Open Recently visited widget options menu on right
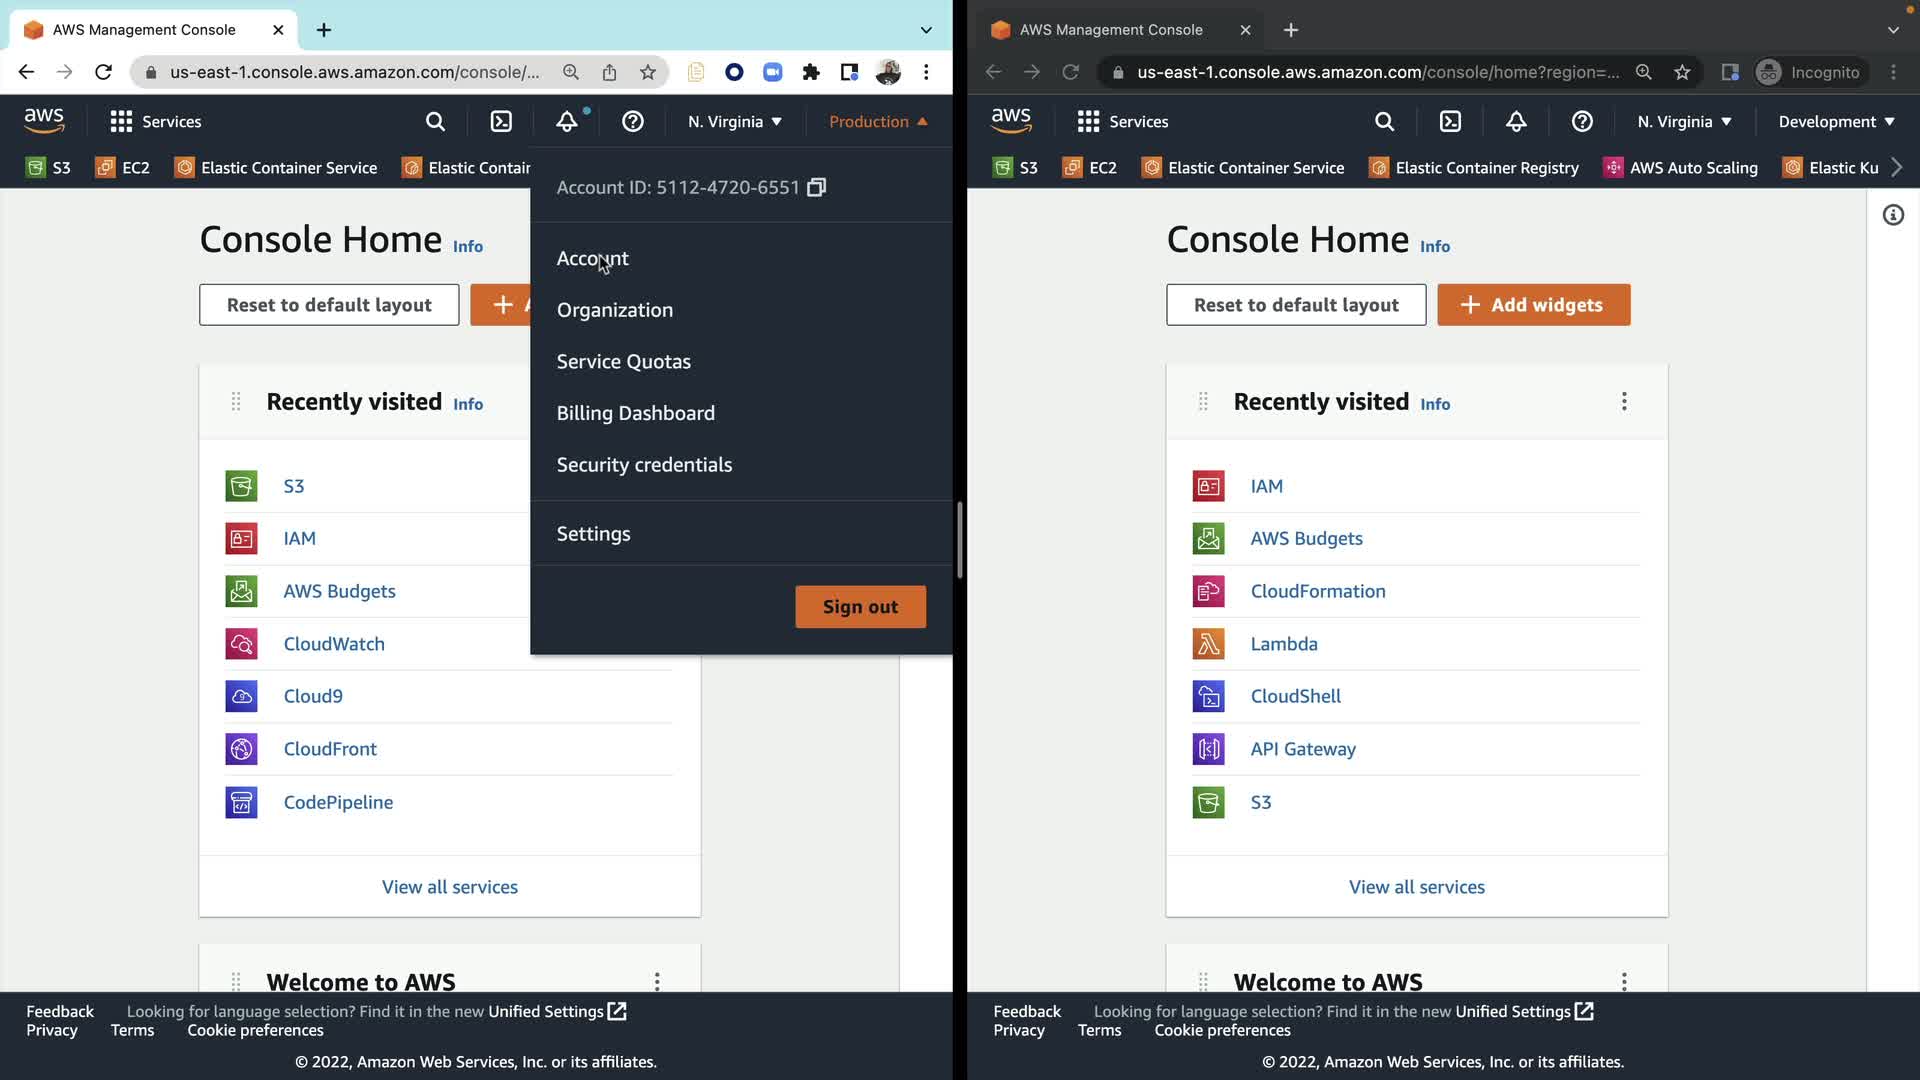The image size is (1920, 1080). (1624, 402)
